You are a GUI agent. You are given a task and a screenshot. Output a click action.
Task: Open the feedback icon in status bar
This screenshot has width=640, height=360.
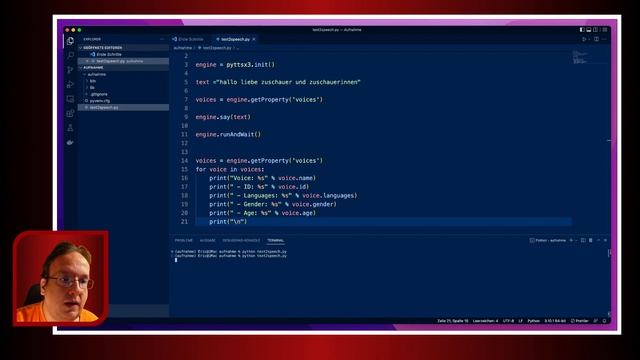(596, 321)
